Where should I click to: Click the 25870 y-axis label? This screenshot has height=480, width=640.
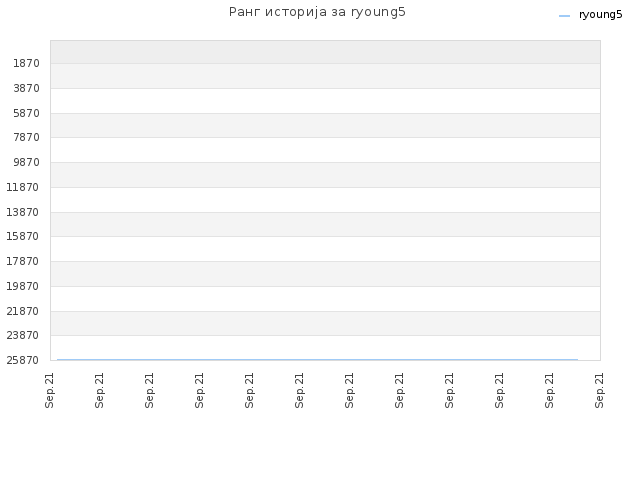point(22,360)
